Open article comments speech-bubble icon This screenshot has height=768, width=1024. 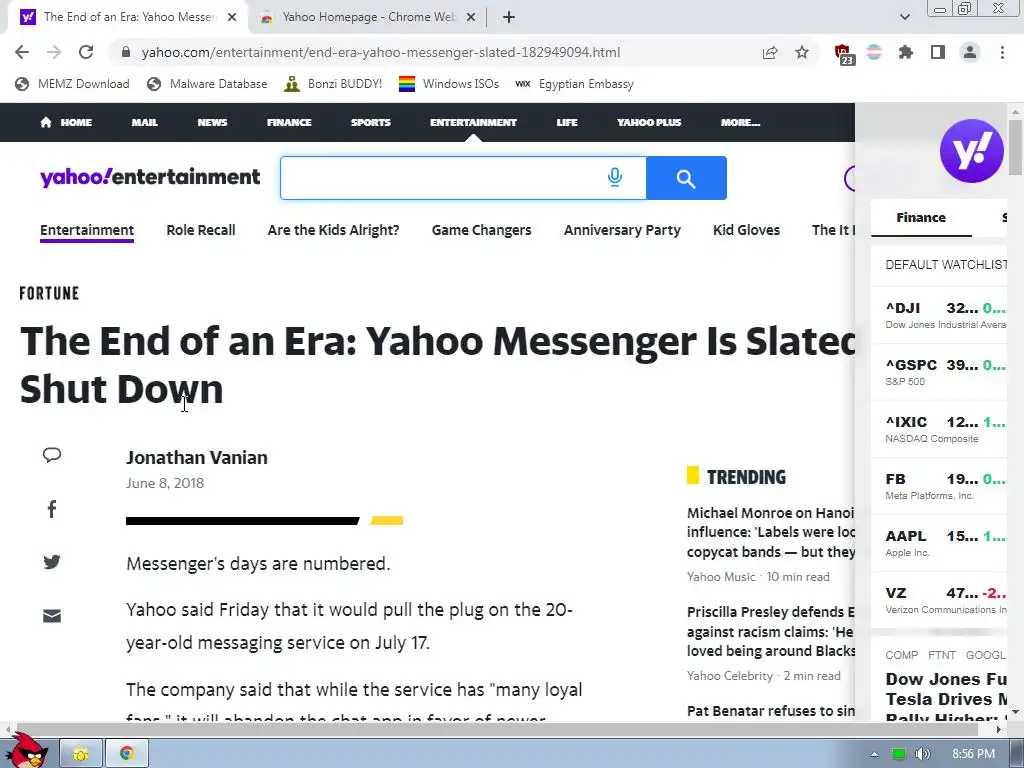52,455
